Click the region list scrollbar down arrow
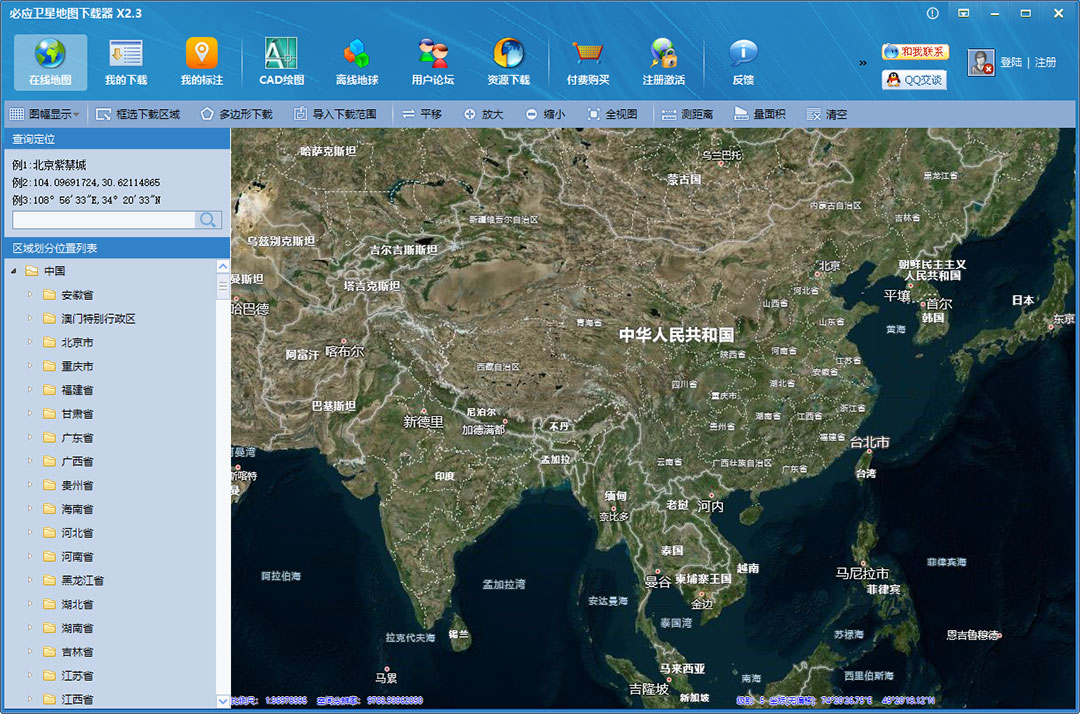Image resolution: width=1080 pixels, height=714 pixels. [223, 701]
